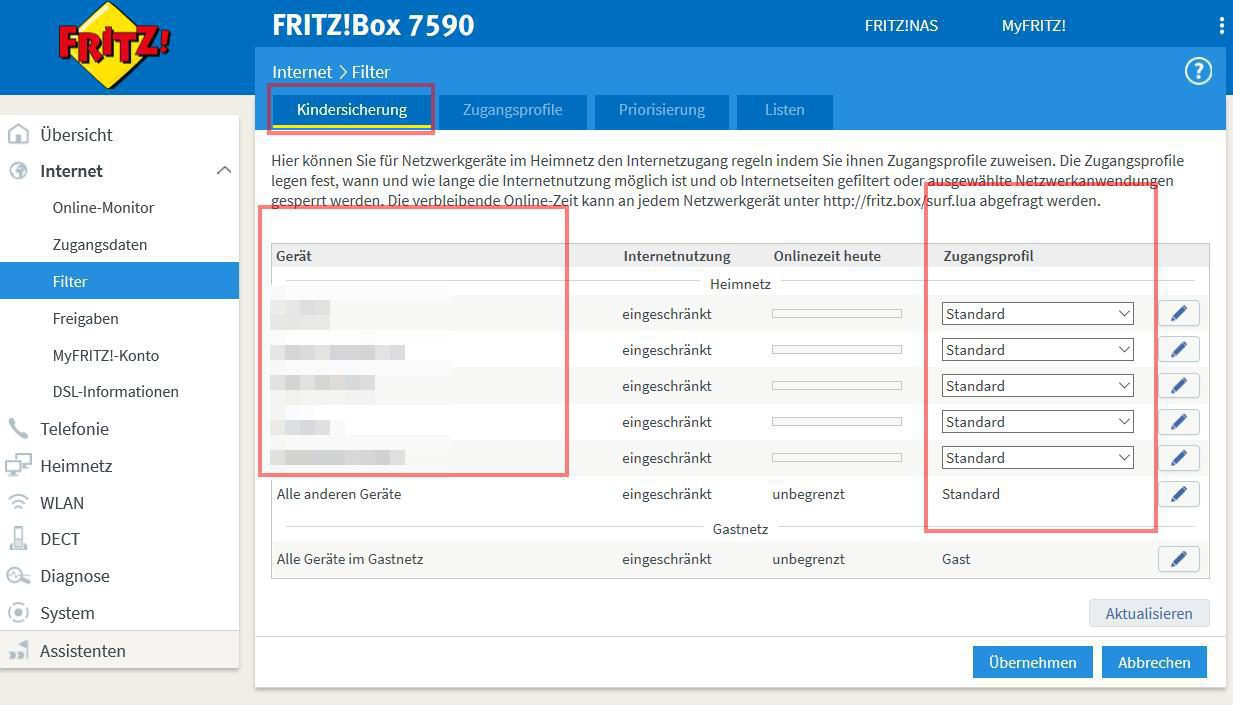The height and width of the screenshot is (705, 1233).
Task: Click the FRITZ!Box 7590 title
Action: 373,25
